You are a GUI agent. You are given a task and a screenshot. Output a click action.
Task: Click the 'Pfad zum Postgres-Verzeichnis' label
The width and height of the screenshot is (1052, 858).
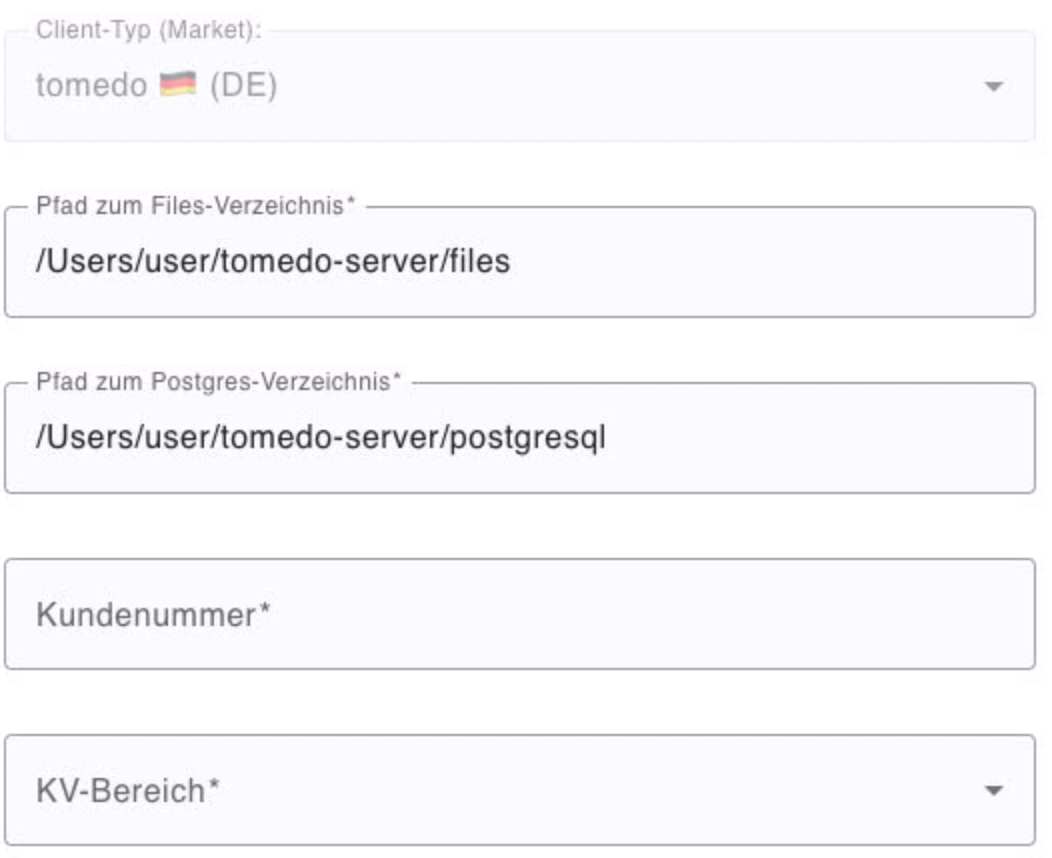pyautogui.click(x=218, y=381)
